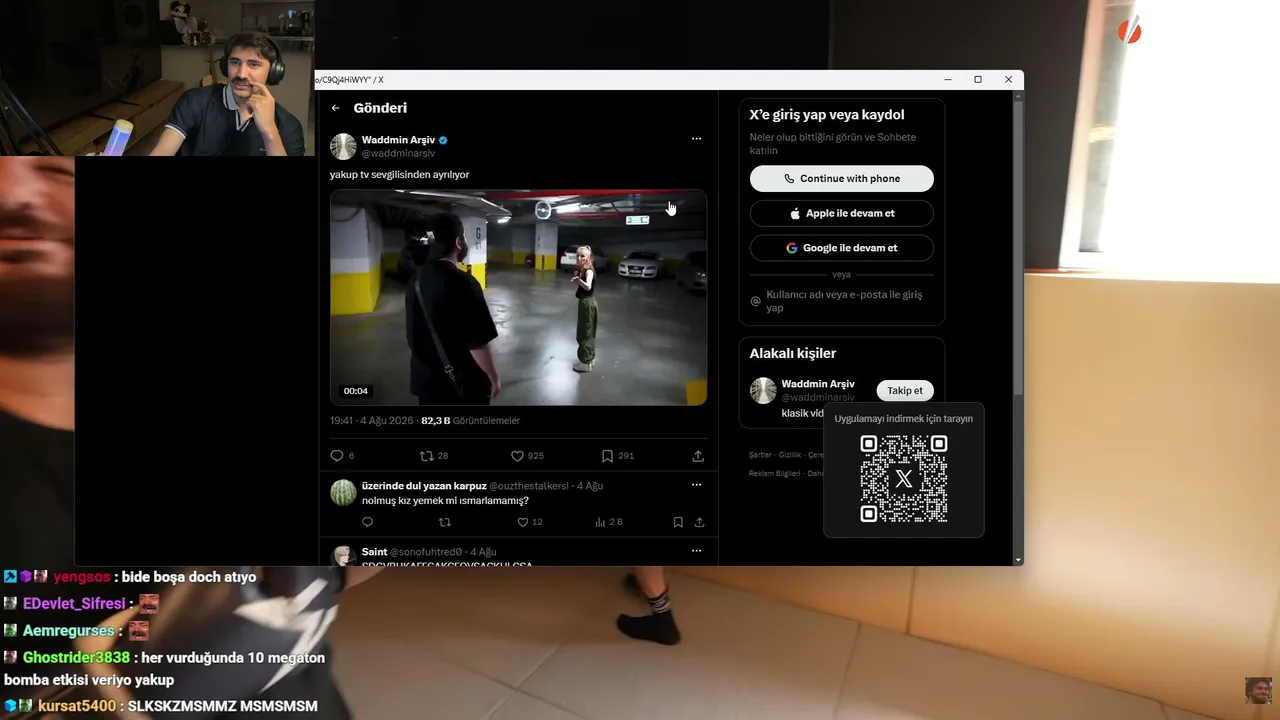
Task: Click 'Continue with phone' button
Action: [842, 179]
